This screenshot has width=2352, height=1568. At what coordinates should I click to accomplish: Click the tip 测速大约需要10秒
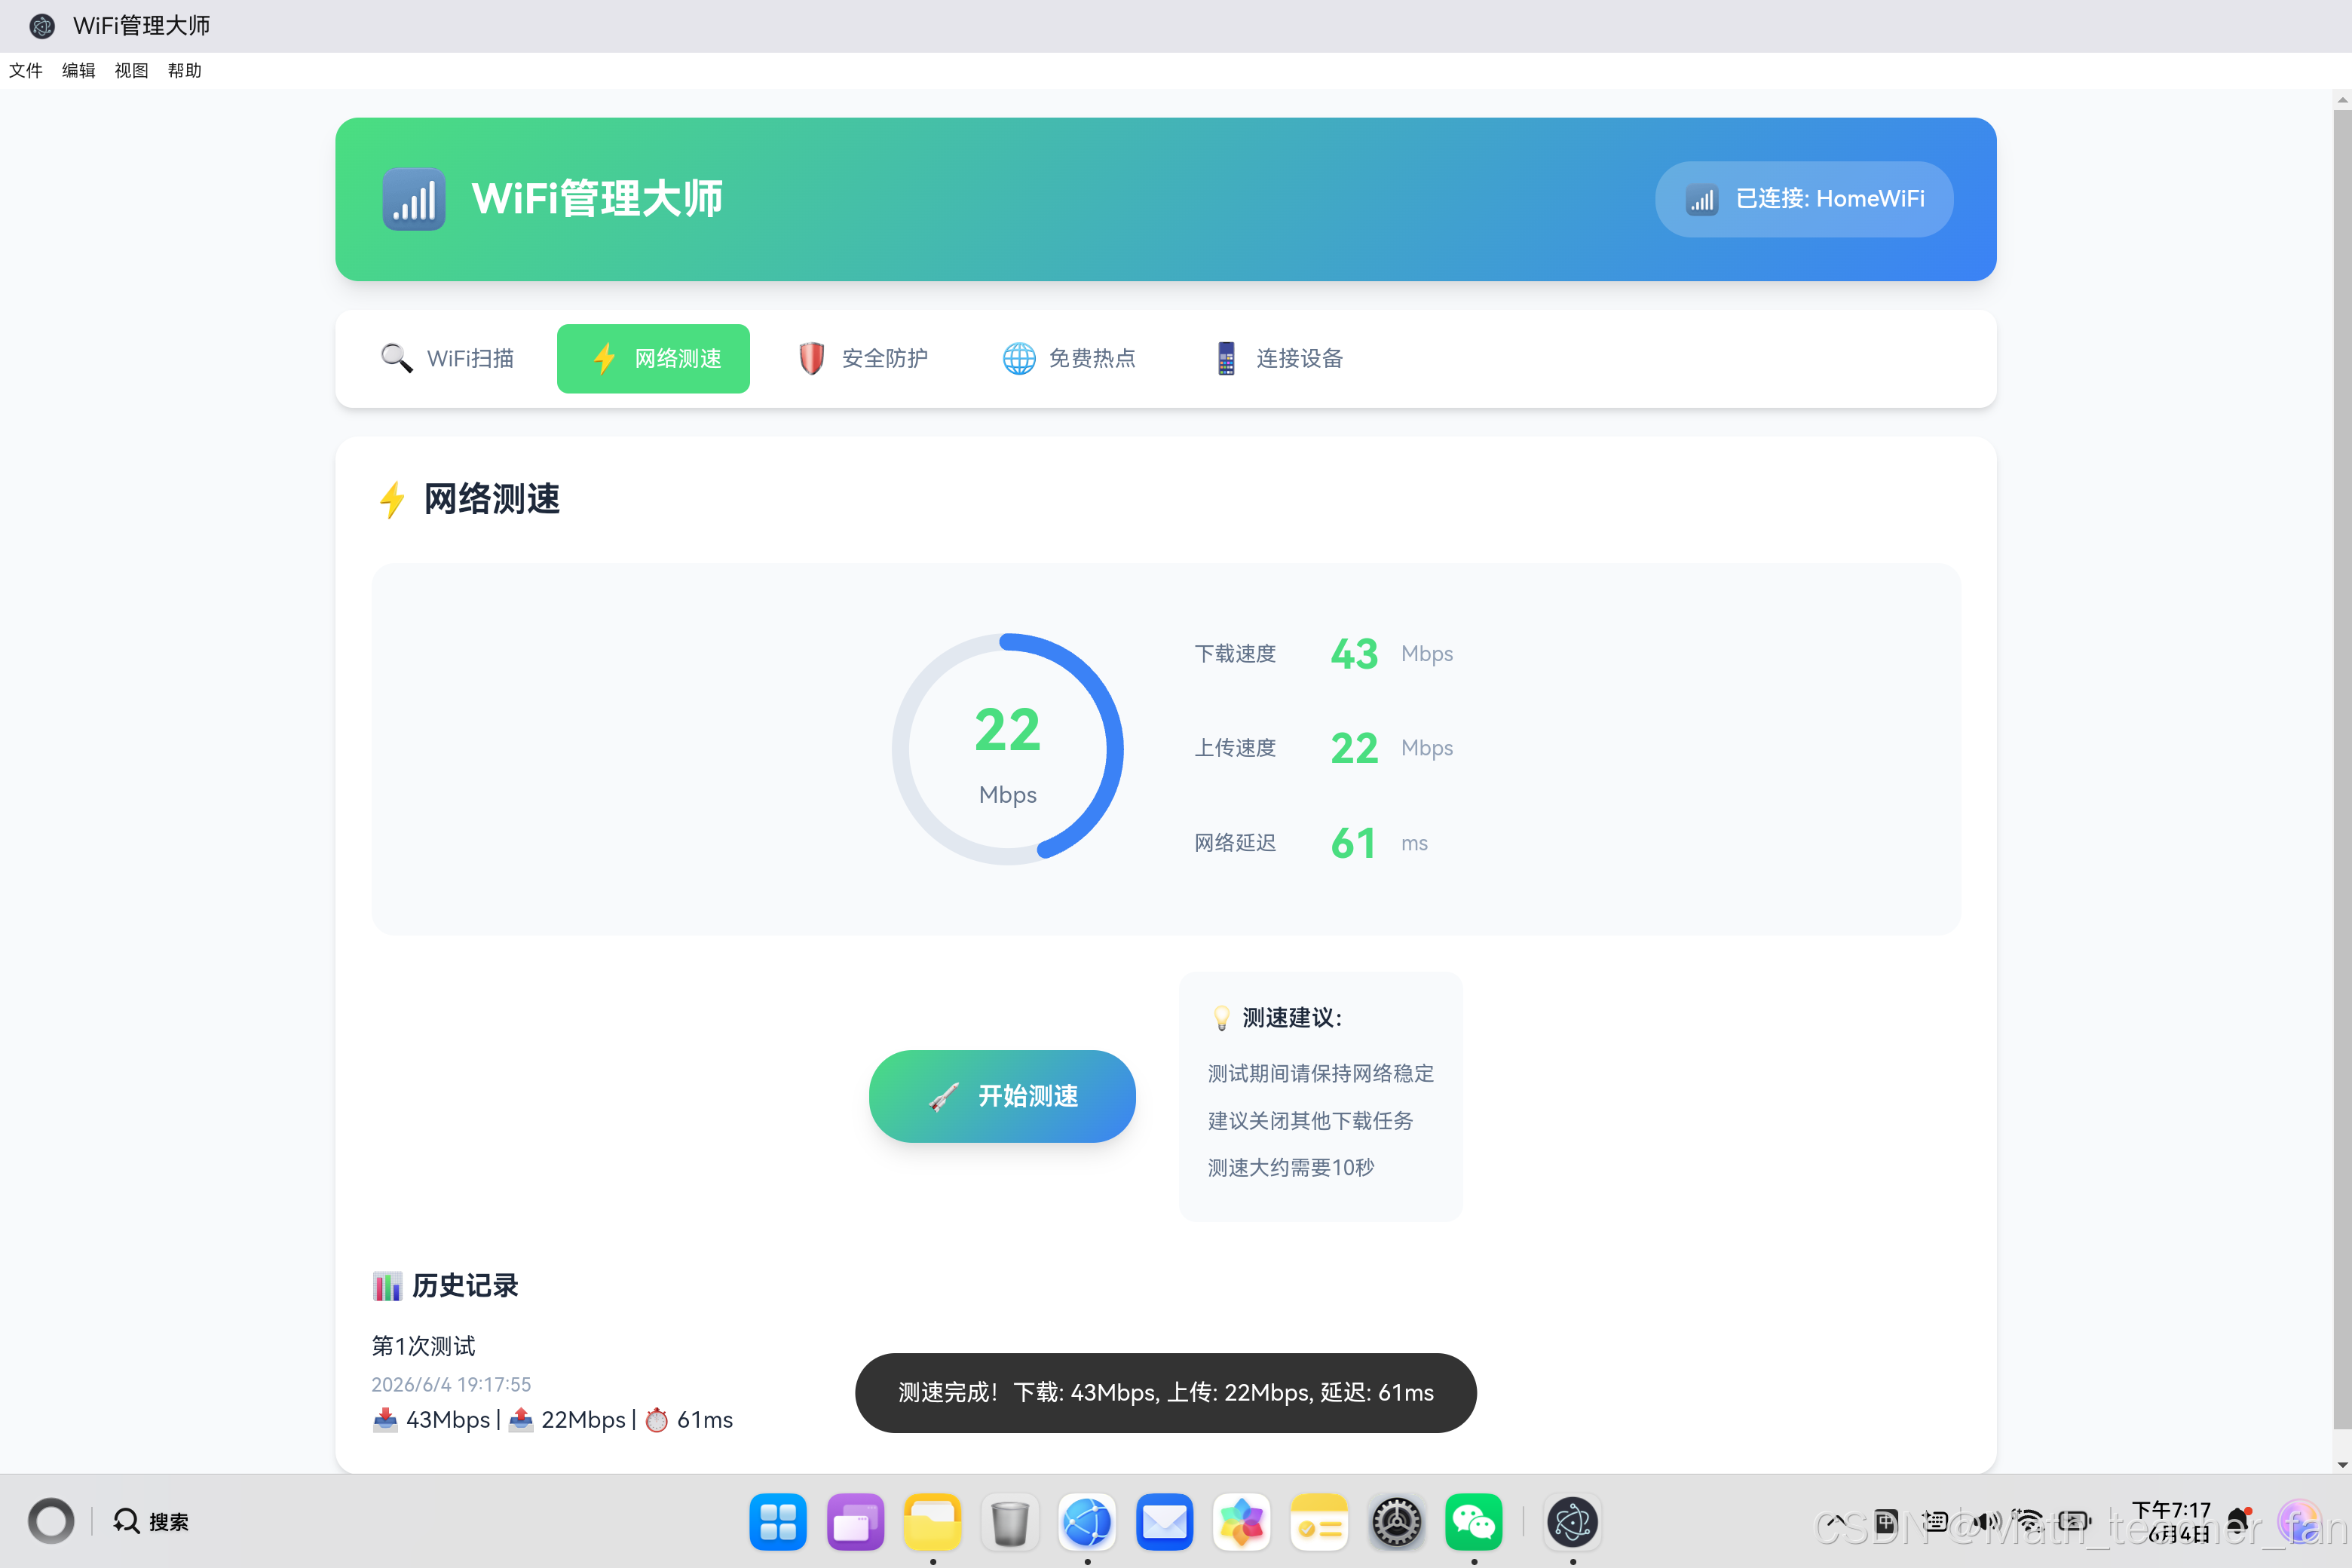coord(1290,1167)
